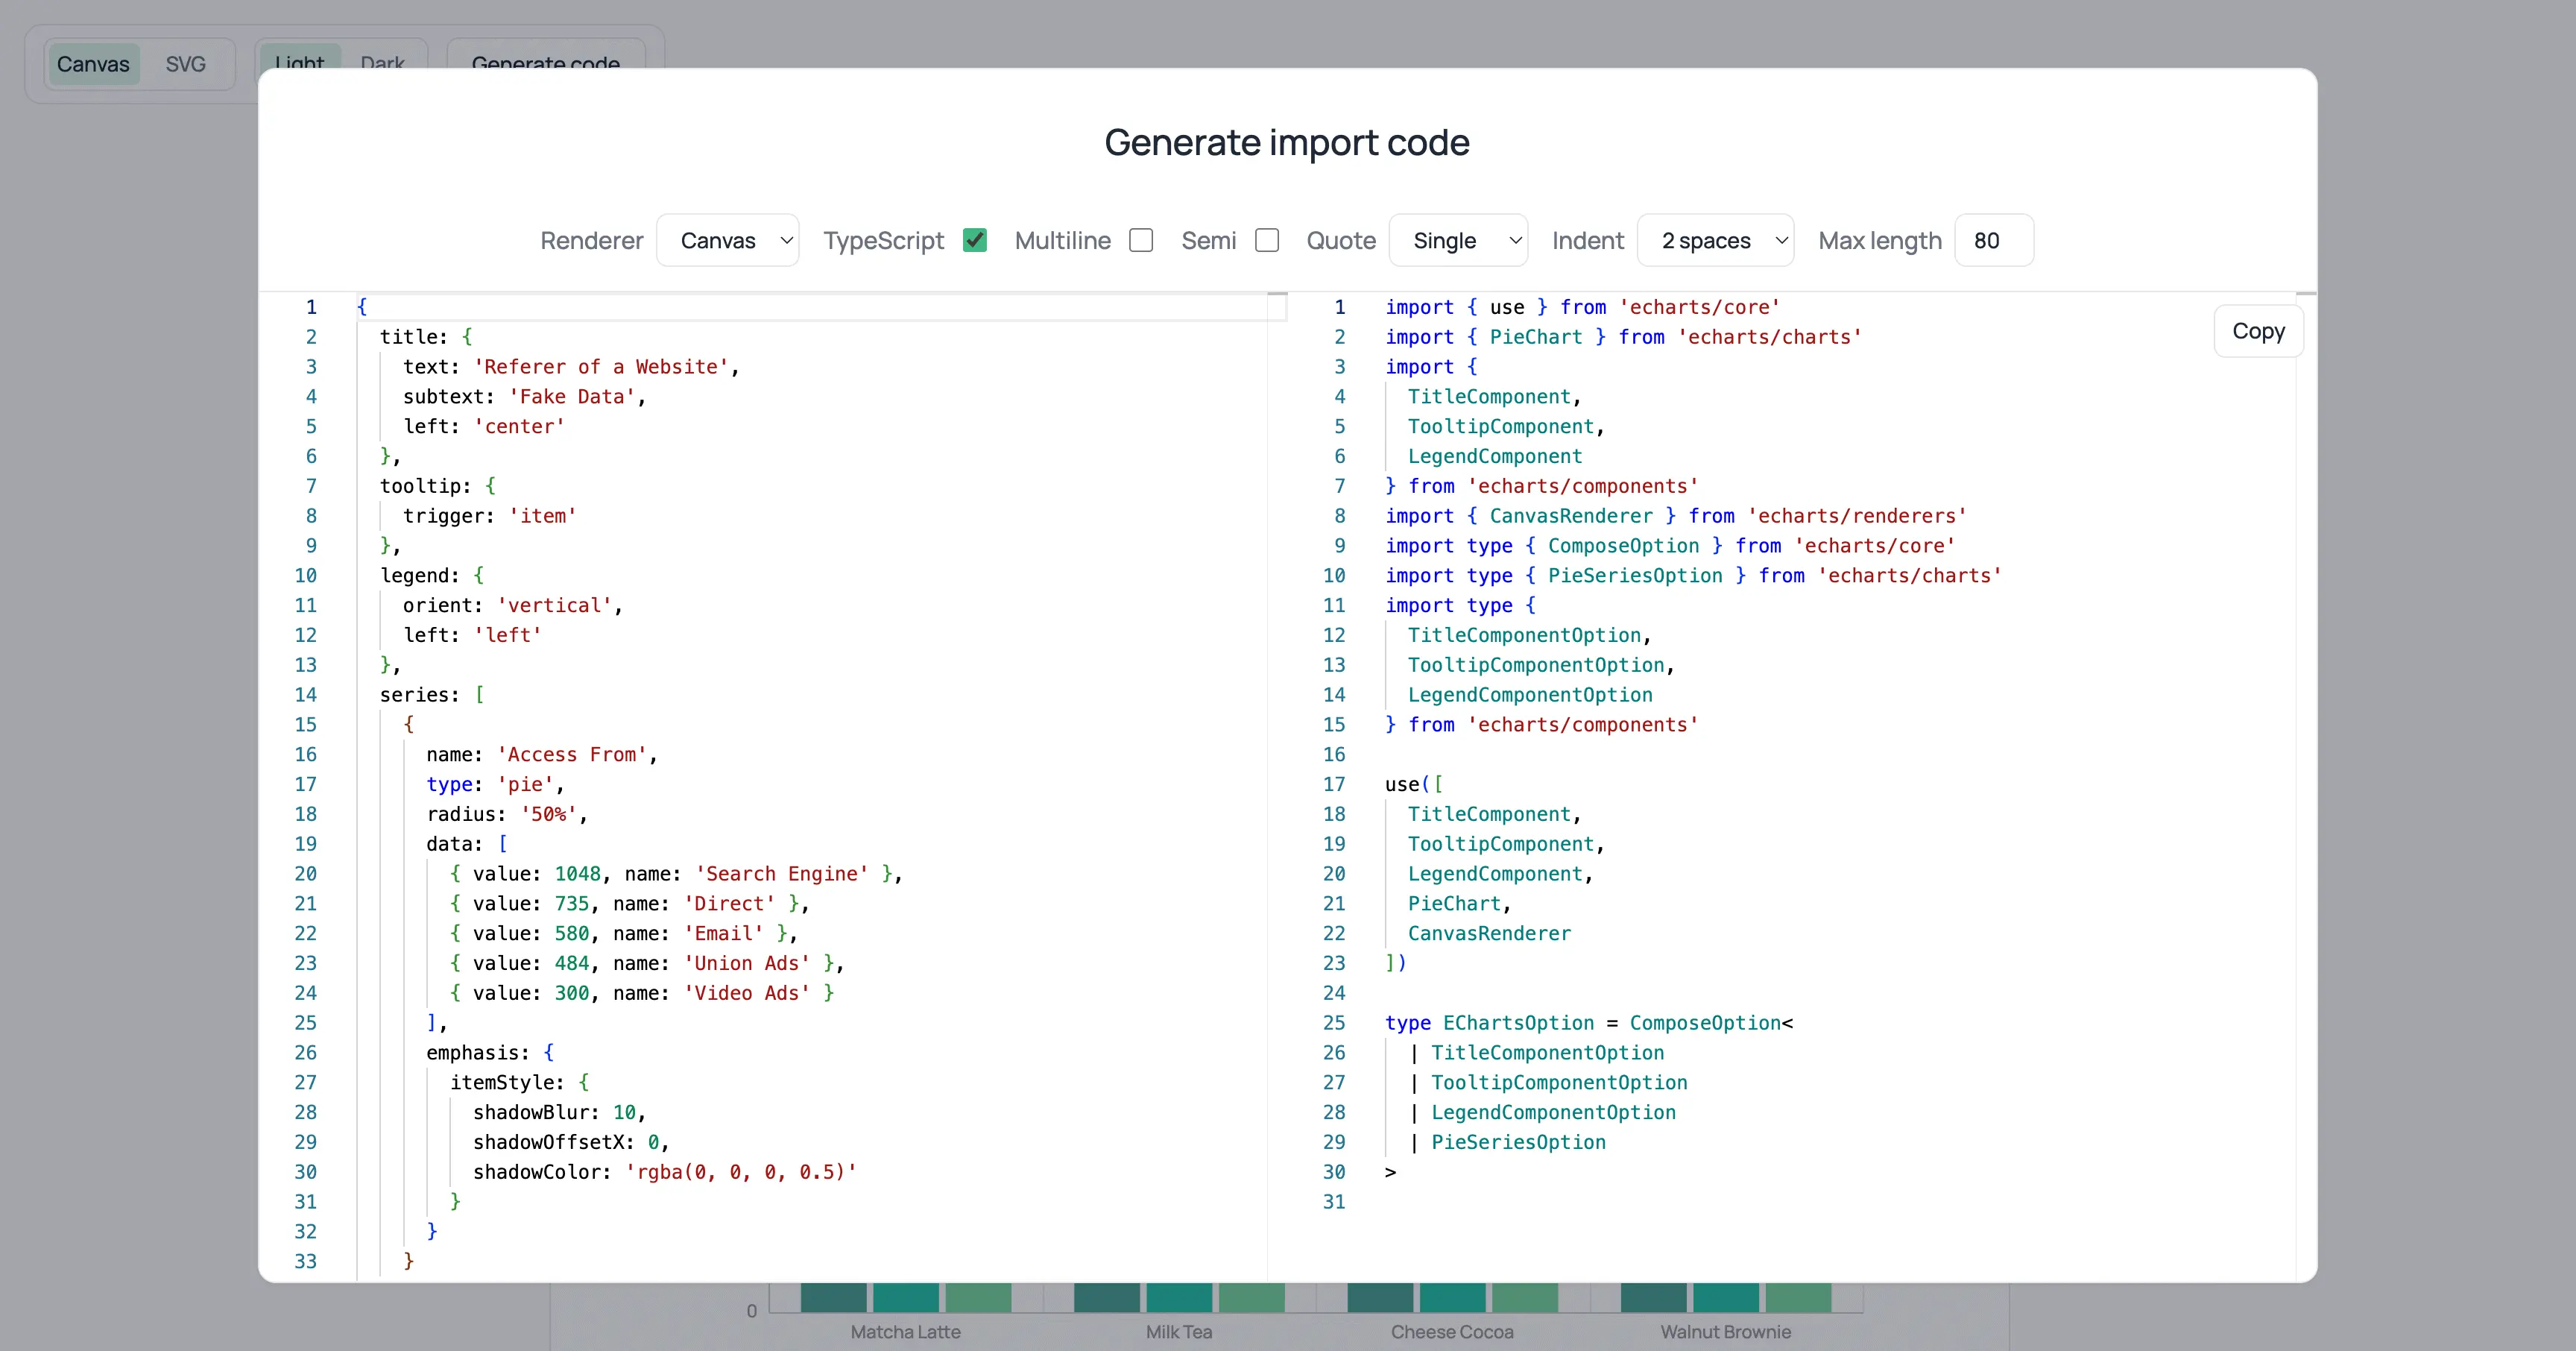Open the Renderer dropdown
The width and height of the screenshot is (2576, 1351).
(728, 240)
